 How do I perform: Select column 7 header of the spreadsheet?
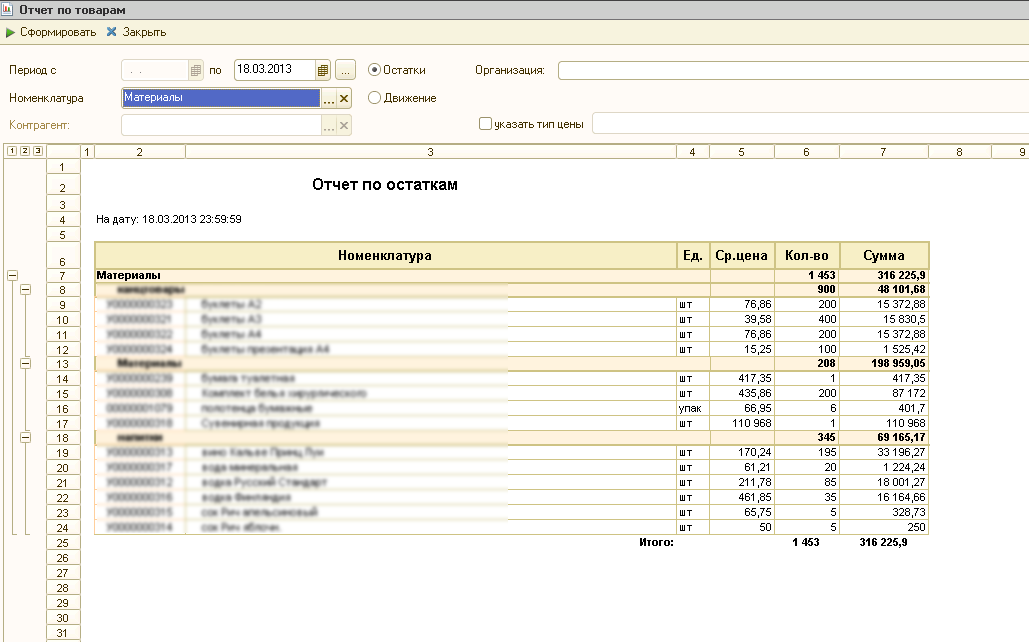[x=883, y=152]
